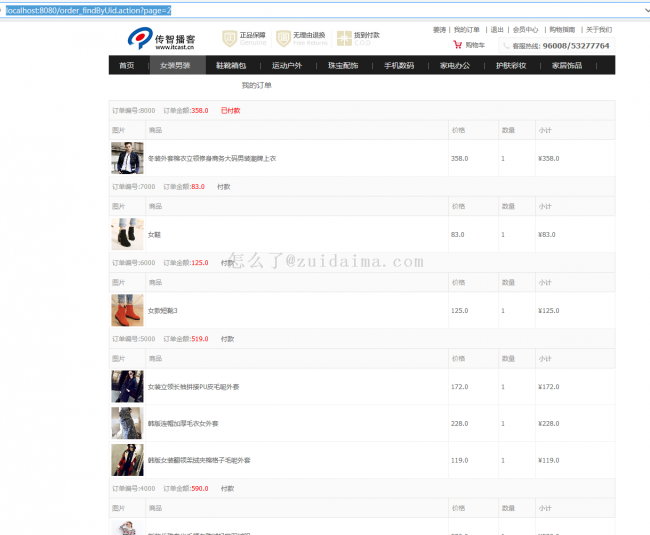Viewport: 650px width, 535px height.
Task: Go to 首页 in navigation bar
Action: (126, 65)
